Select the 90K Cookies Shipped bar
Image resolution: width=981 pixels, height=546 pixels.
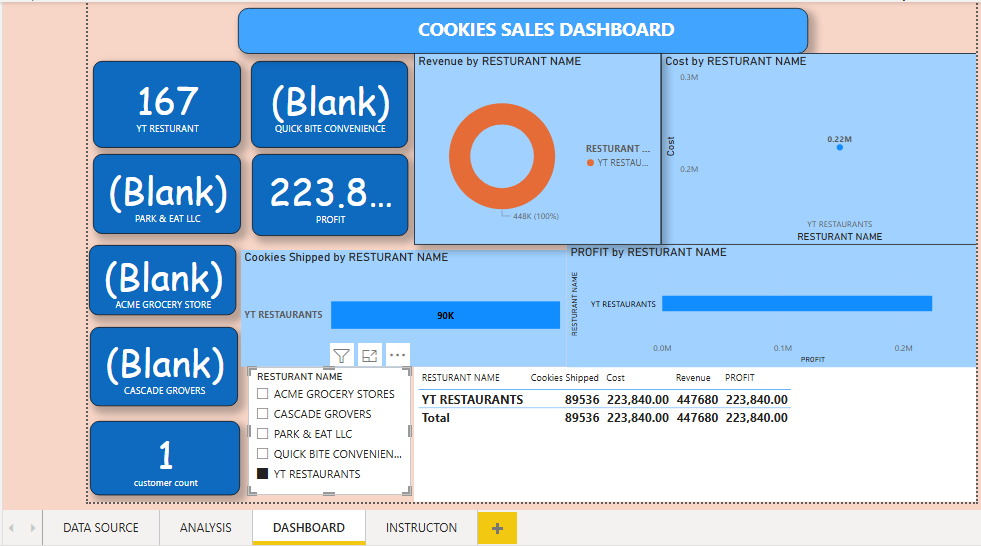point(445,315)
